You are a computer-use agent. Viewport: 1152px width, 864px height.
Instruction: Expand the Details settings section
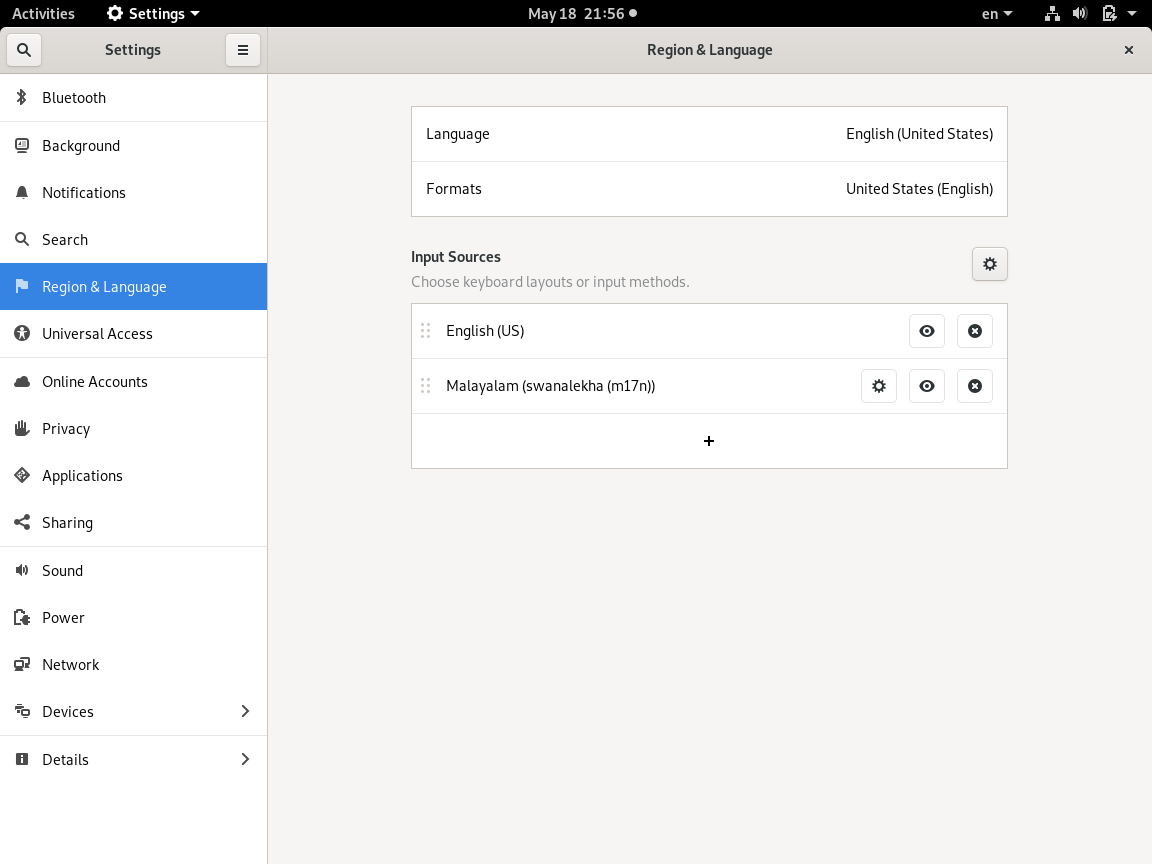(134, 760)
